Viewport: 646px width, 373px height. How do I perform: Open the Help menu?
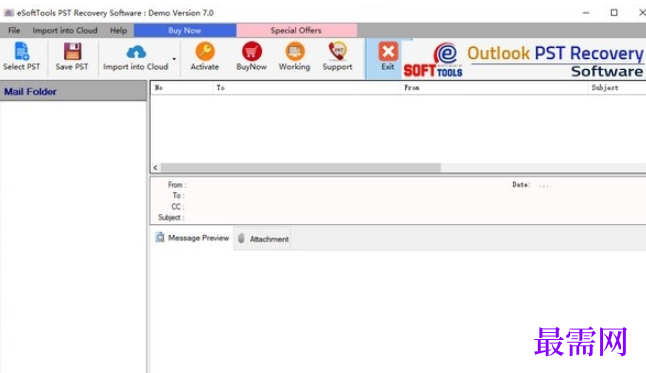118,30
